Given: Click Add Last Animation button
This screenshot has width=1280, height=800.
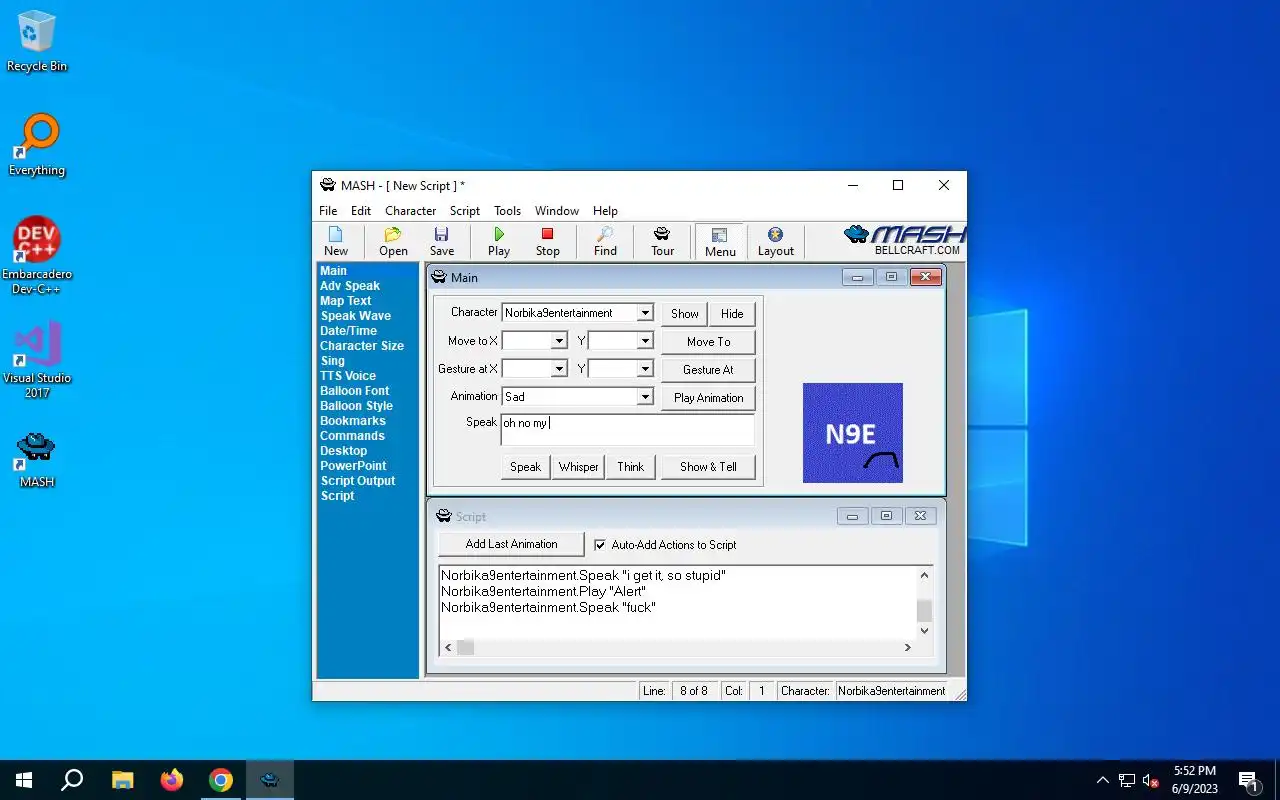Looking at the screenshot, I should [x=511, y=544].
